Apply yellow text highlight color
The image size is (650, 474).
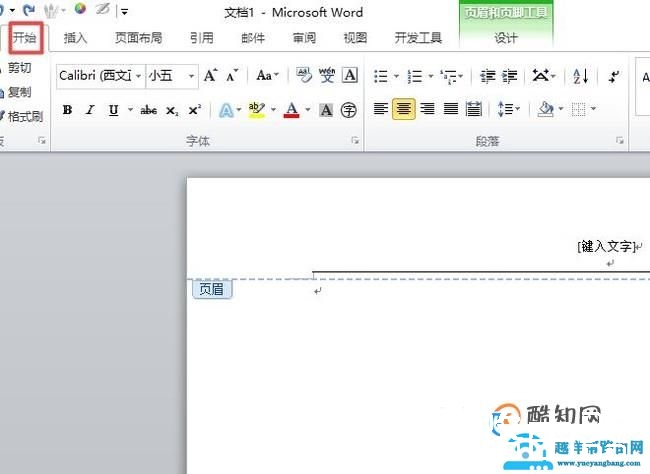tap(257, 110)
